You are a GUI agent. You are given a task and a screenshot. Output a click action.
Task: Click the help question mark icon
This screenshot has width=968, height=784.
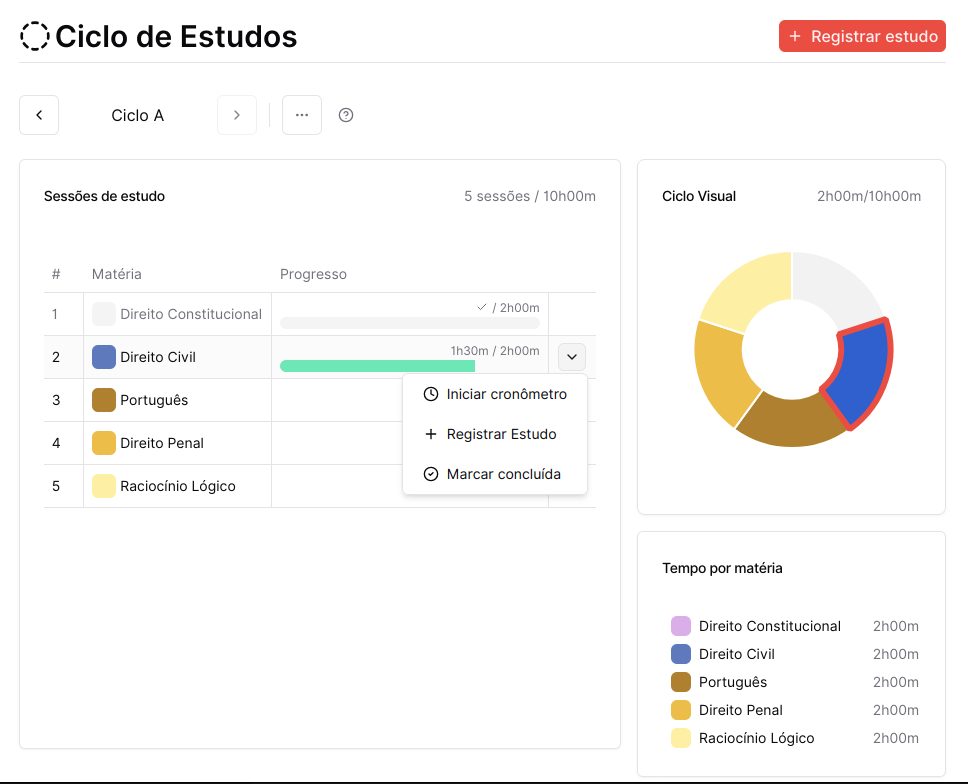tap(346, 115)
